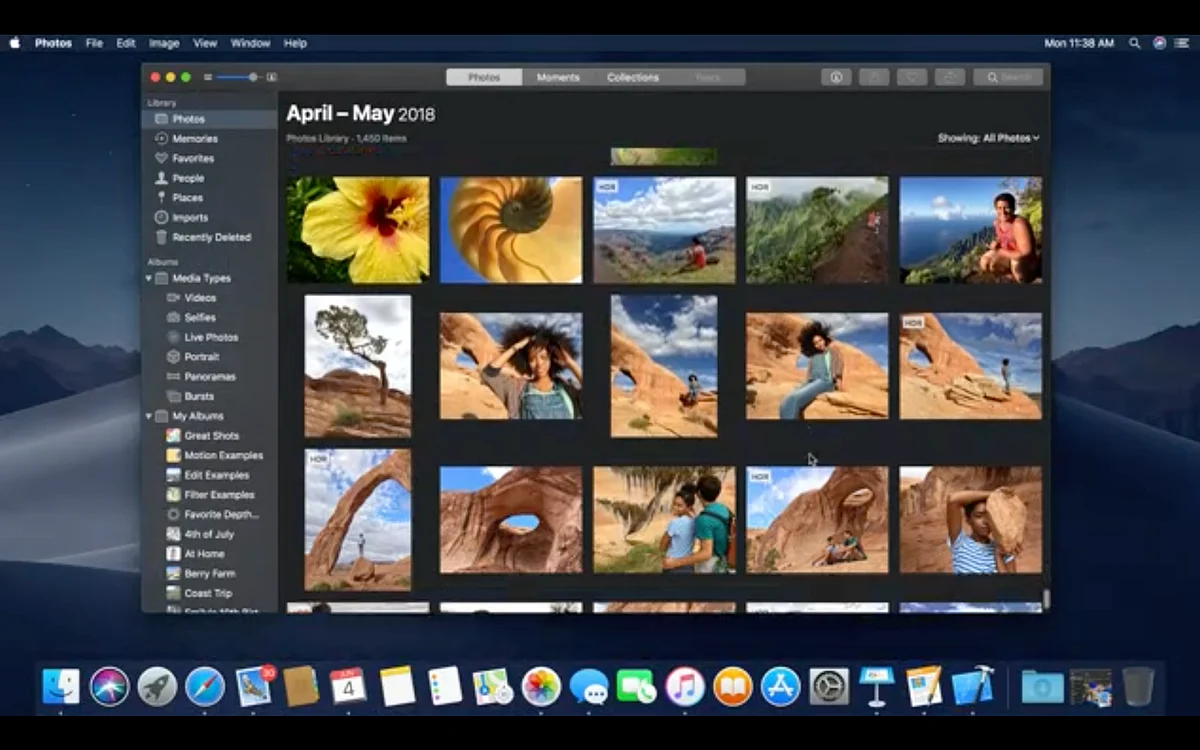Click the Share button in the toolbar
Viewport: 1200px width, 750px height.
click(x=874, y=77)
